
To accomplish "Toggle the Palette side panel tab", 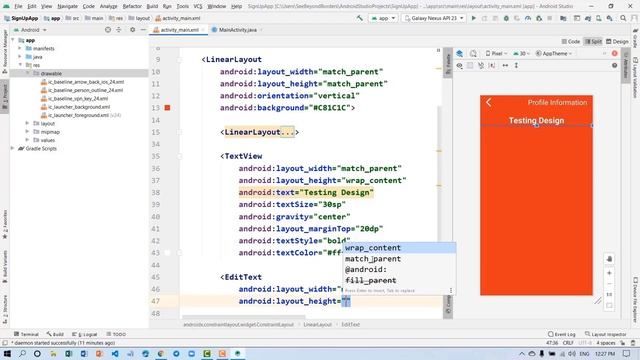I will click(x=448, y=64).
